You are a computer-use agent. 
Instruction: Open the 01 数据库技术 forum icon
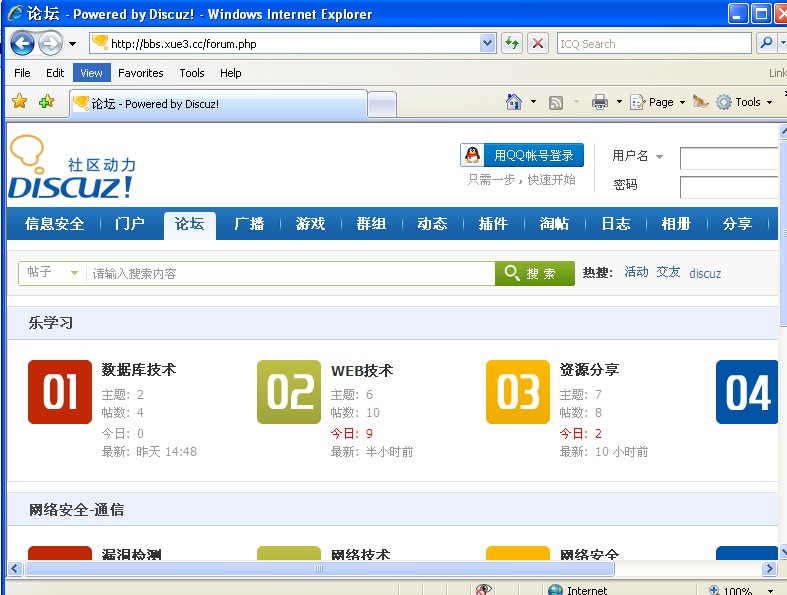click(x=60, y=392)
